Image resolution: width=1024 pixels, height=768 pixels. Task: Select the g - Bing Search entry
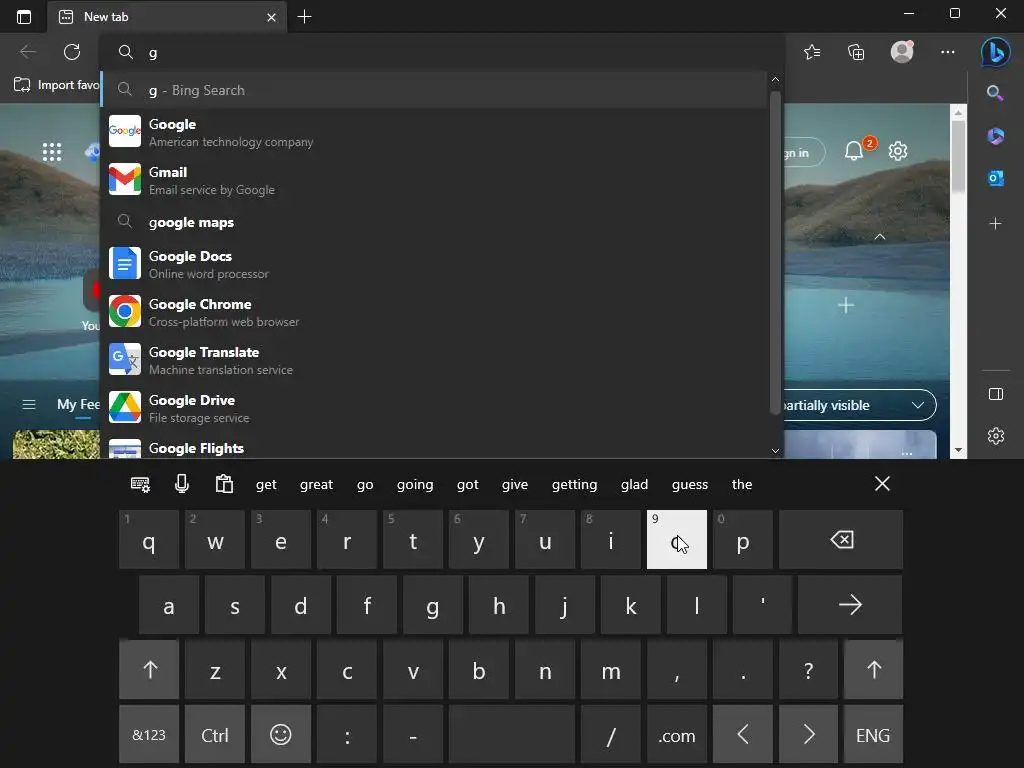click(x=435, y=90)
